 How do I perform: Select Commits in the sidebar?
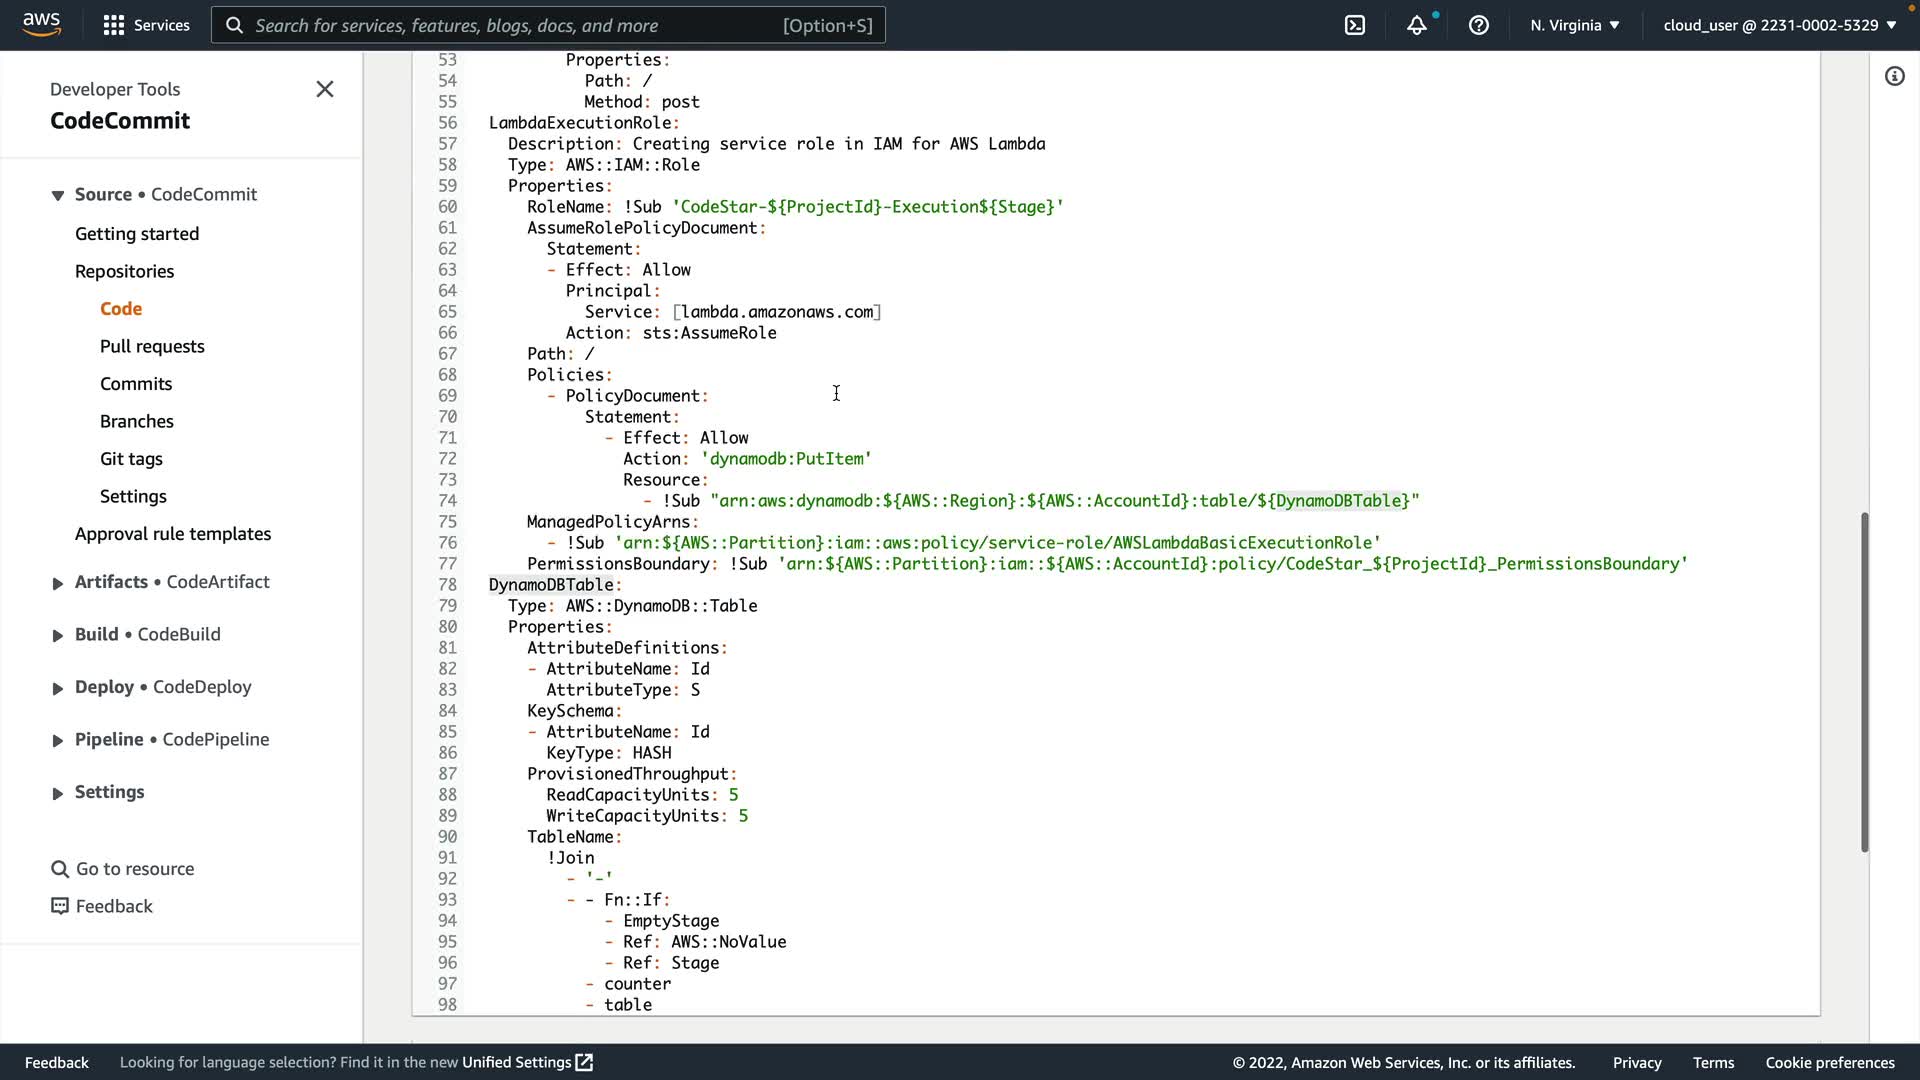click(136, 384)
